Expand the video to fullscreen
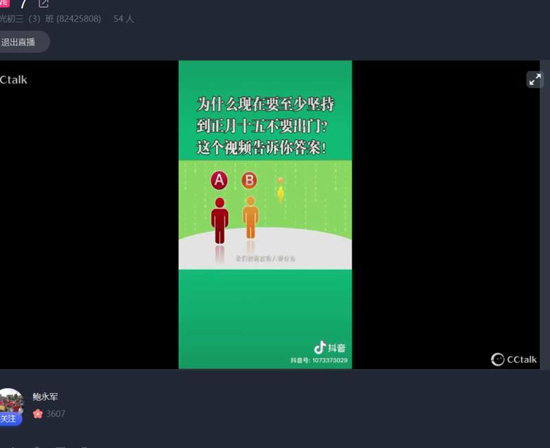This screenshot has width=550, height=448. (535, 79)
